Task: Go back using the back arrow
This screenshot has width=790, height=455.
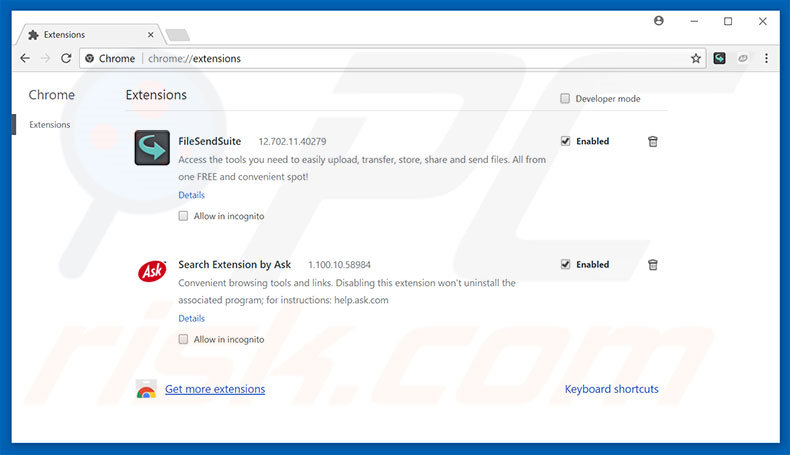Action: click(x=25, y=58)
